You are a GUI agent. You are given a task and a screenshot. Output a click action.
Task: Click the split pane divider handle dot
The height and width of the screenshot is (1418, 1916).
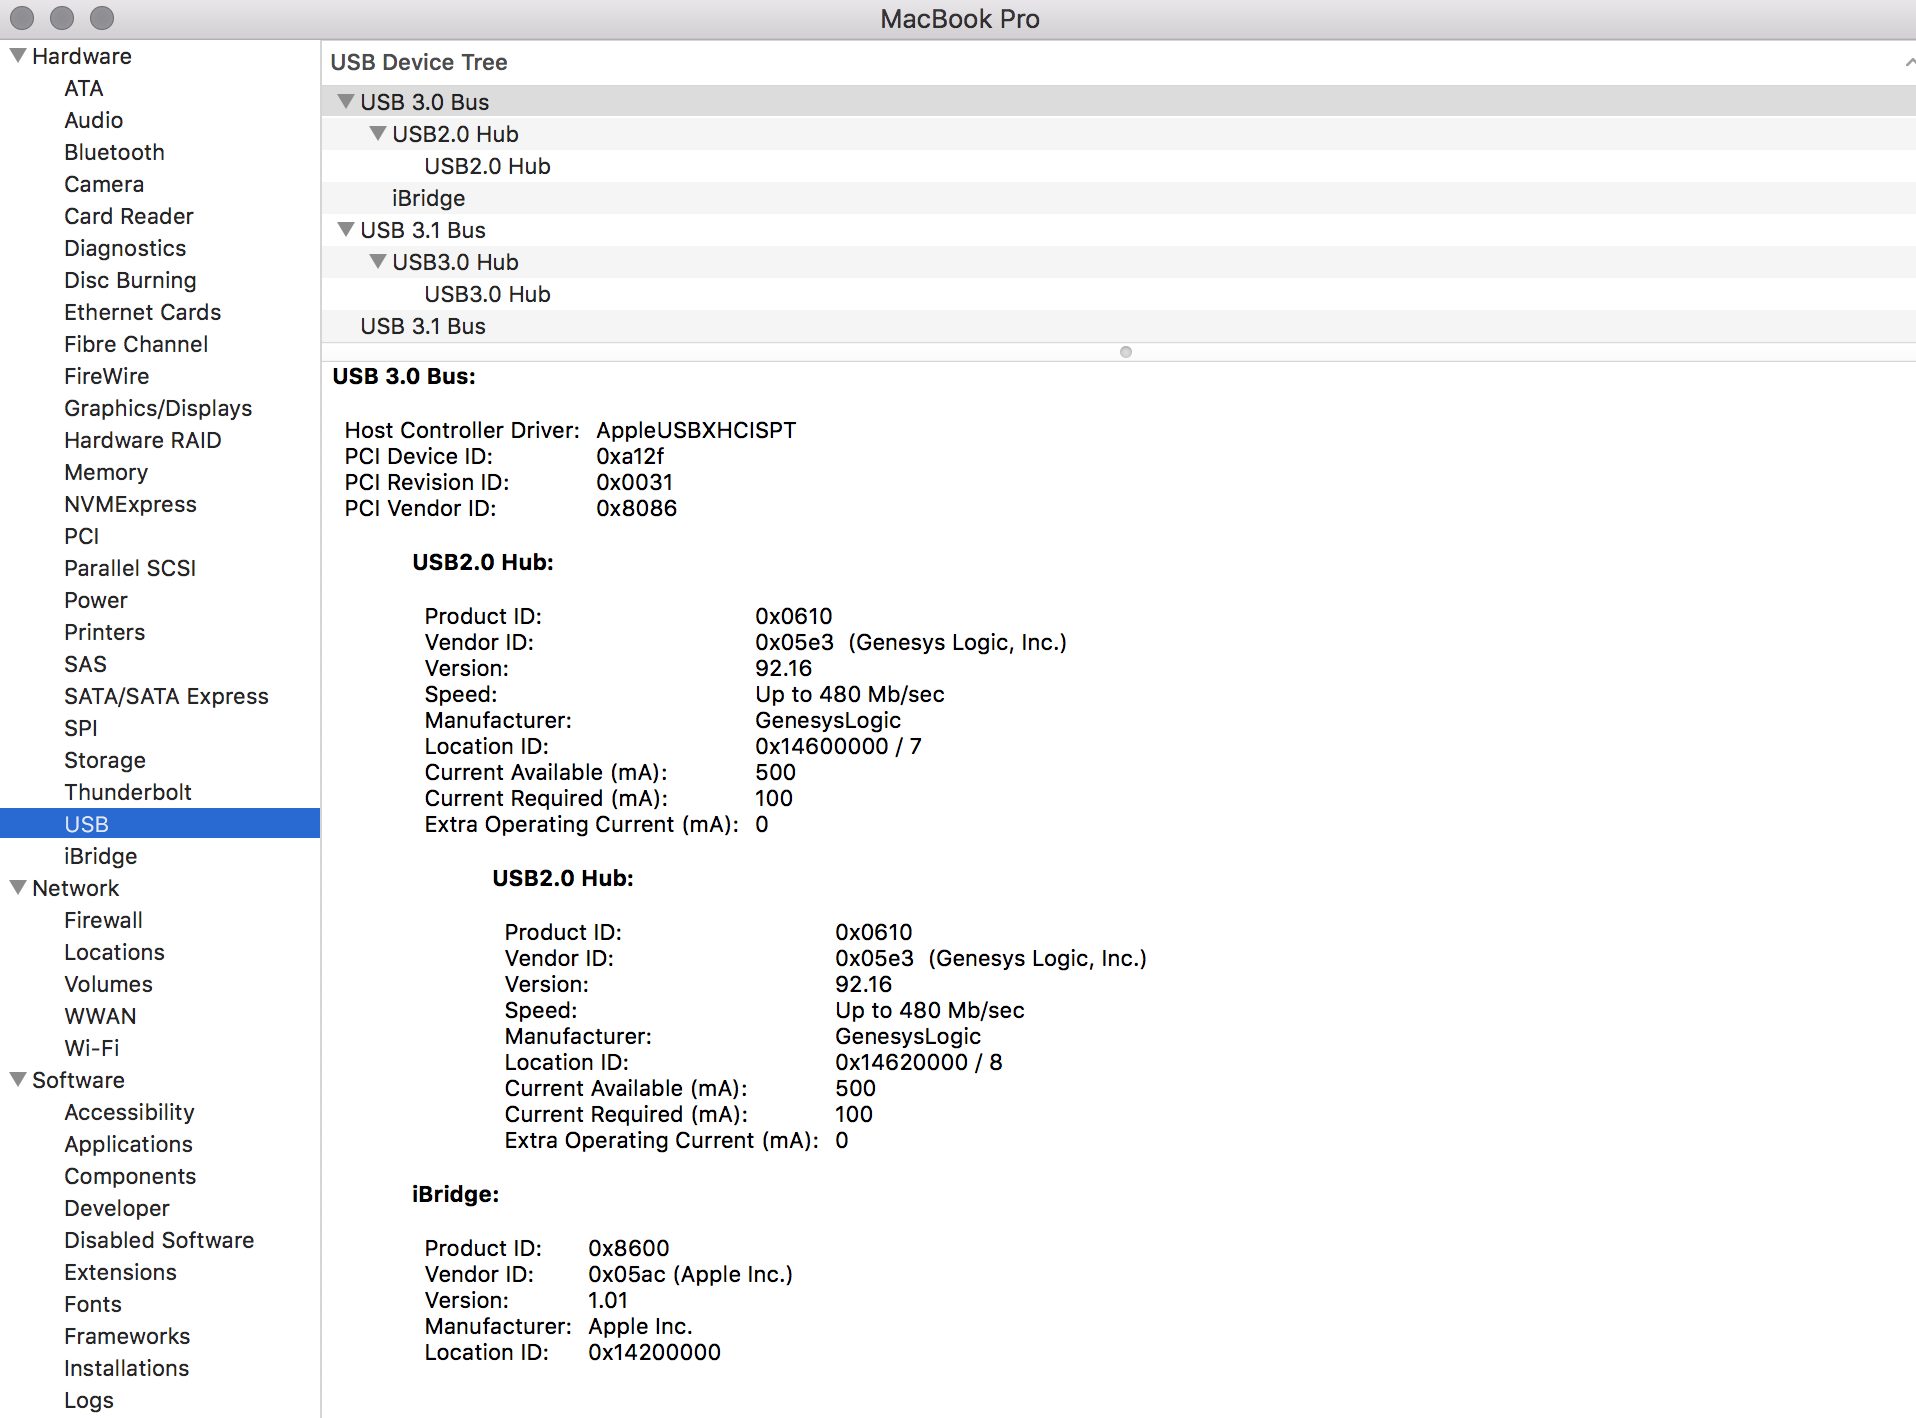[1126, 352]
